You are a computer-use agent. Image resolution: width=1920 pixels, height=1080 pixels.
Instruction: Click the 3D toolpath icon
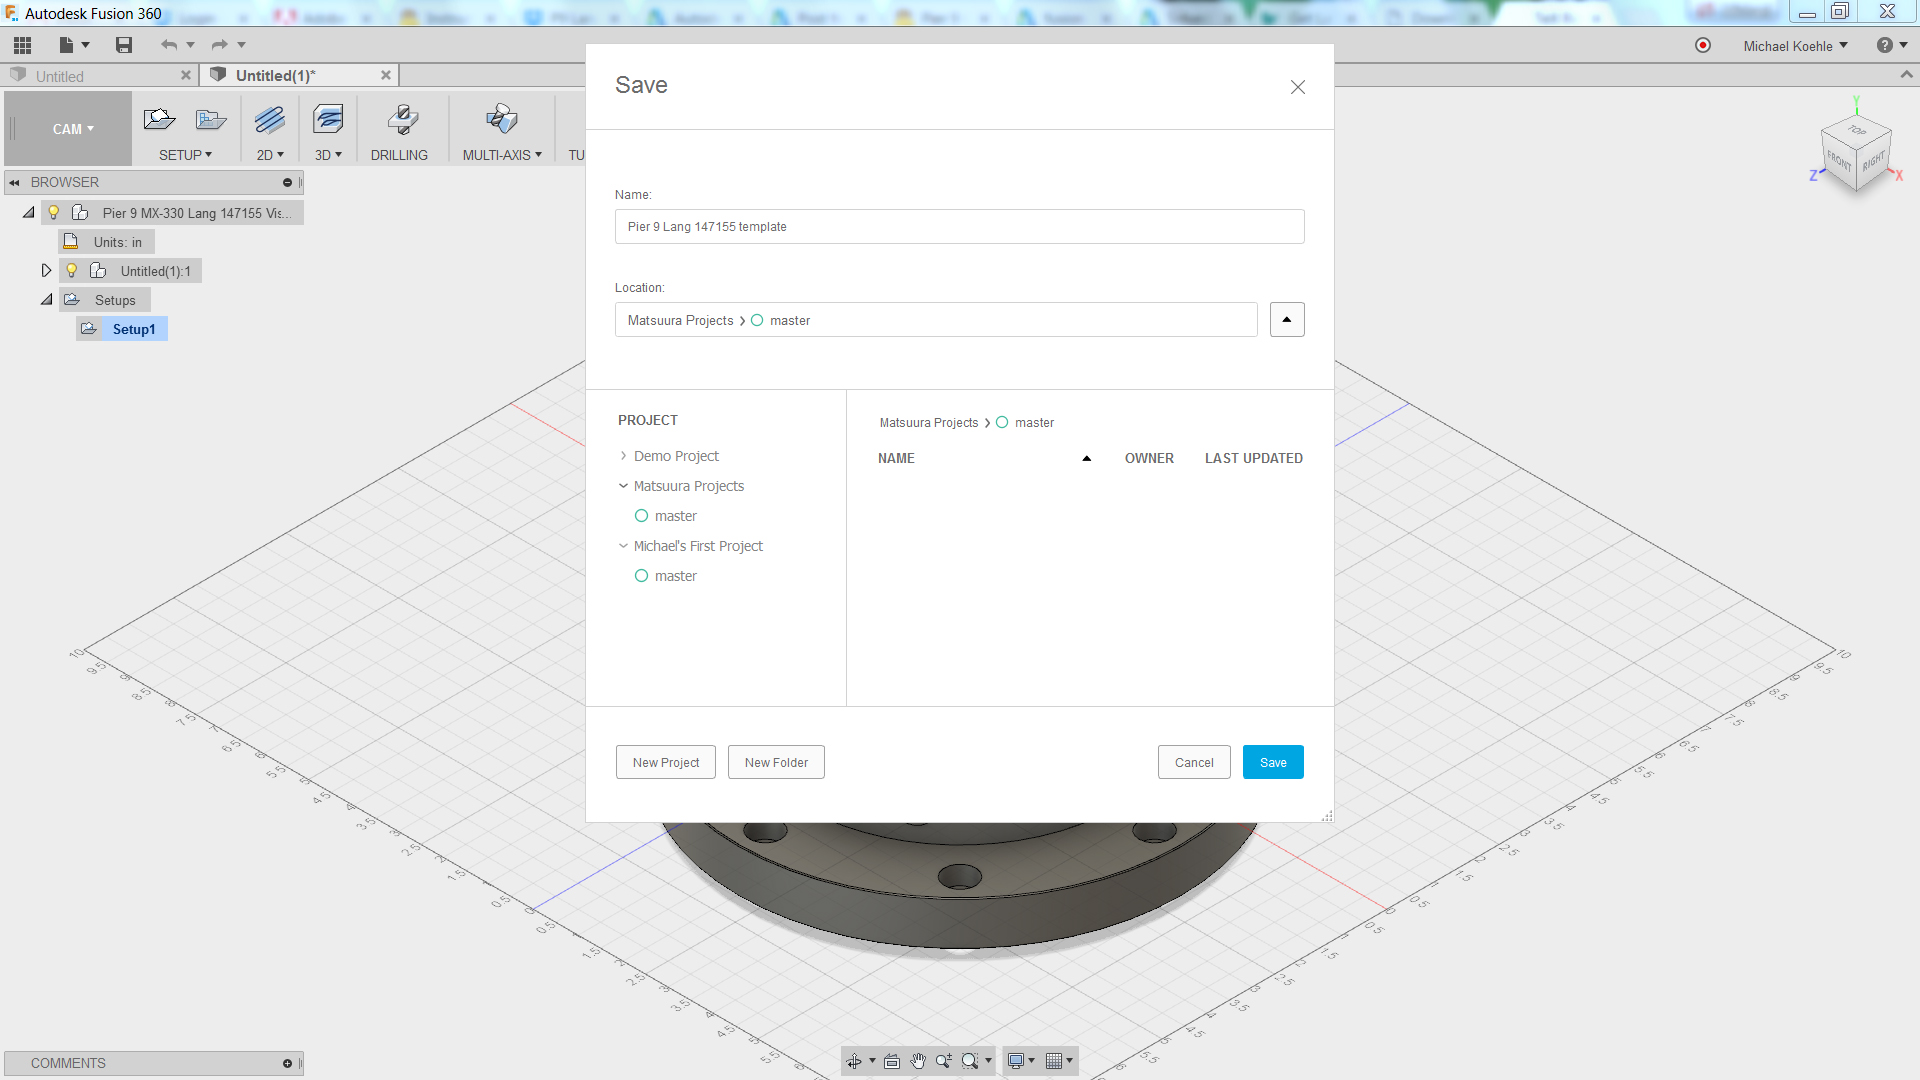(327, 120)
